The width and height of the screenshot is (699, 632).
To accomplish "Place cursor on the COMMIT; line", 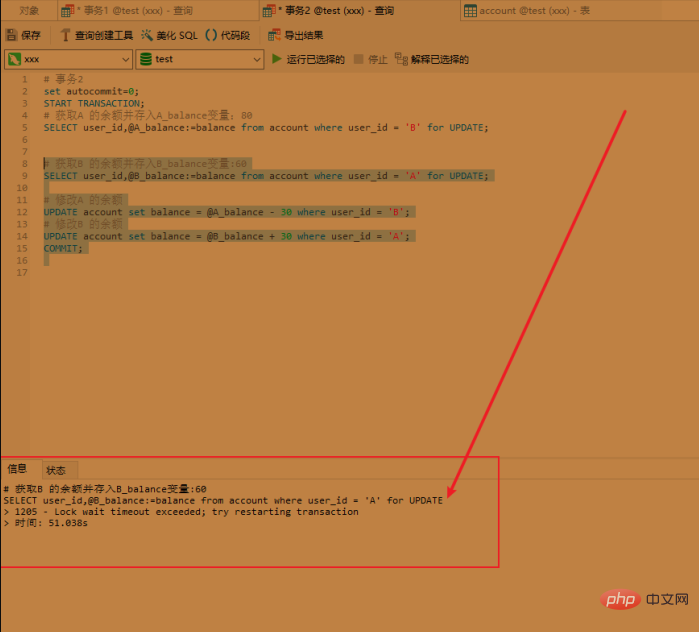I will (63, 248).
